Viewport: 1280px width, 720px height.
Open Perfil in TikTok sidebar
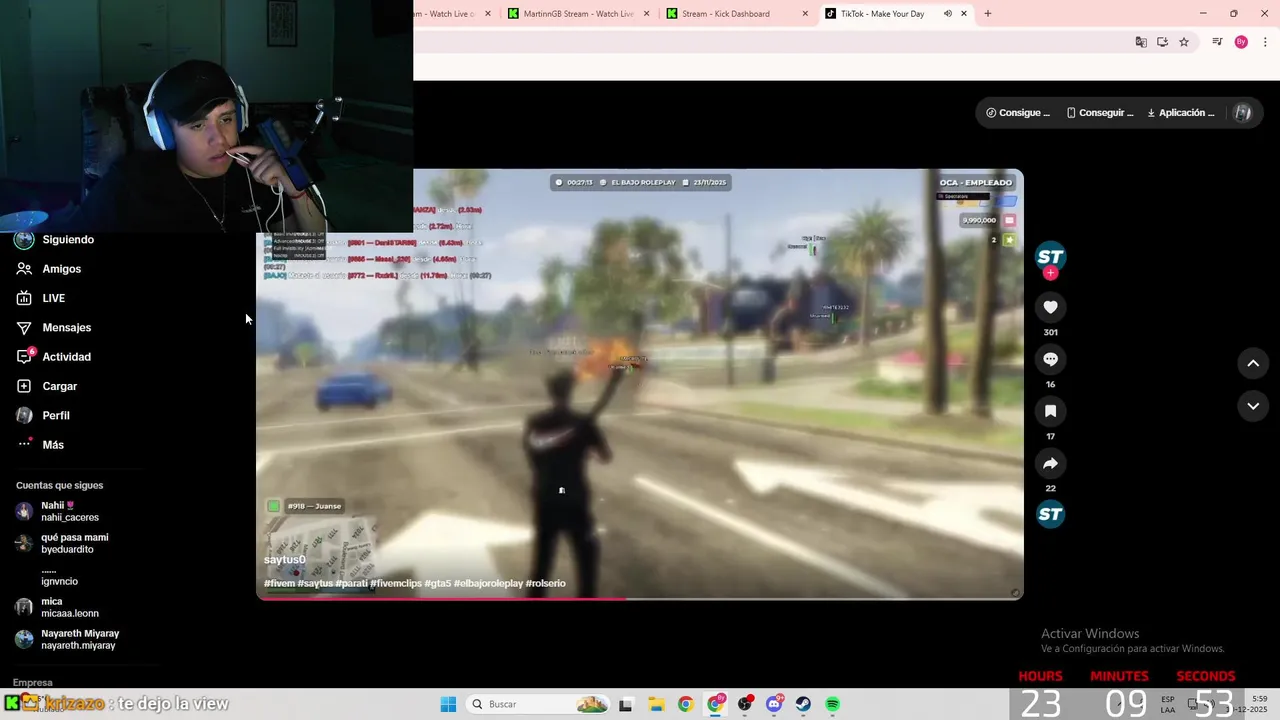[44, 415]
